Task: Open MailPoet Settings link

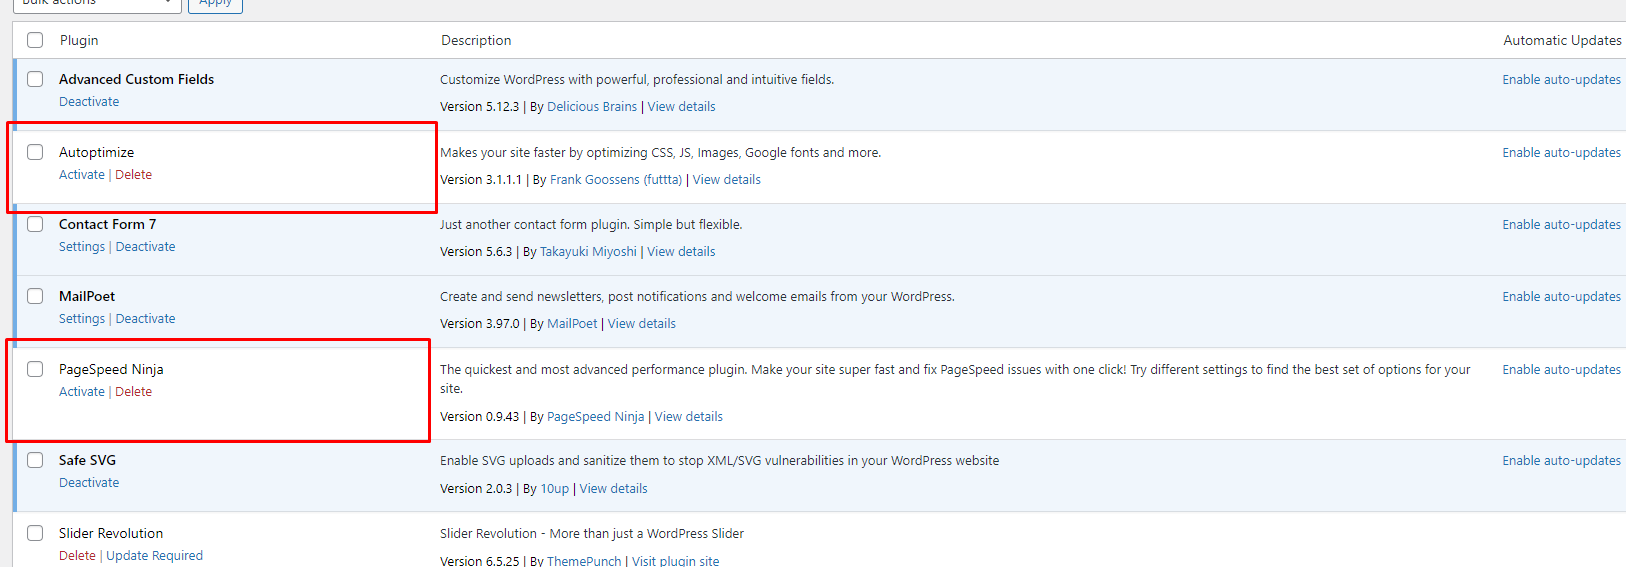Action: [82, 319]
